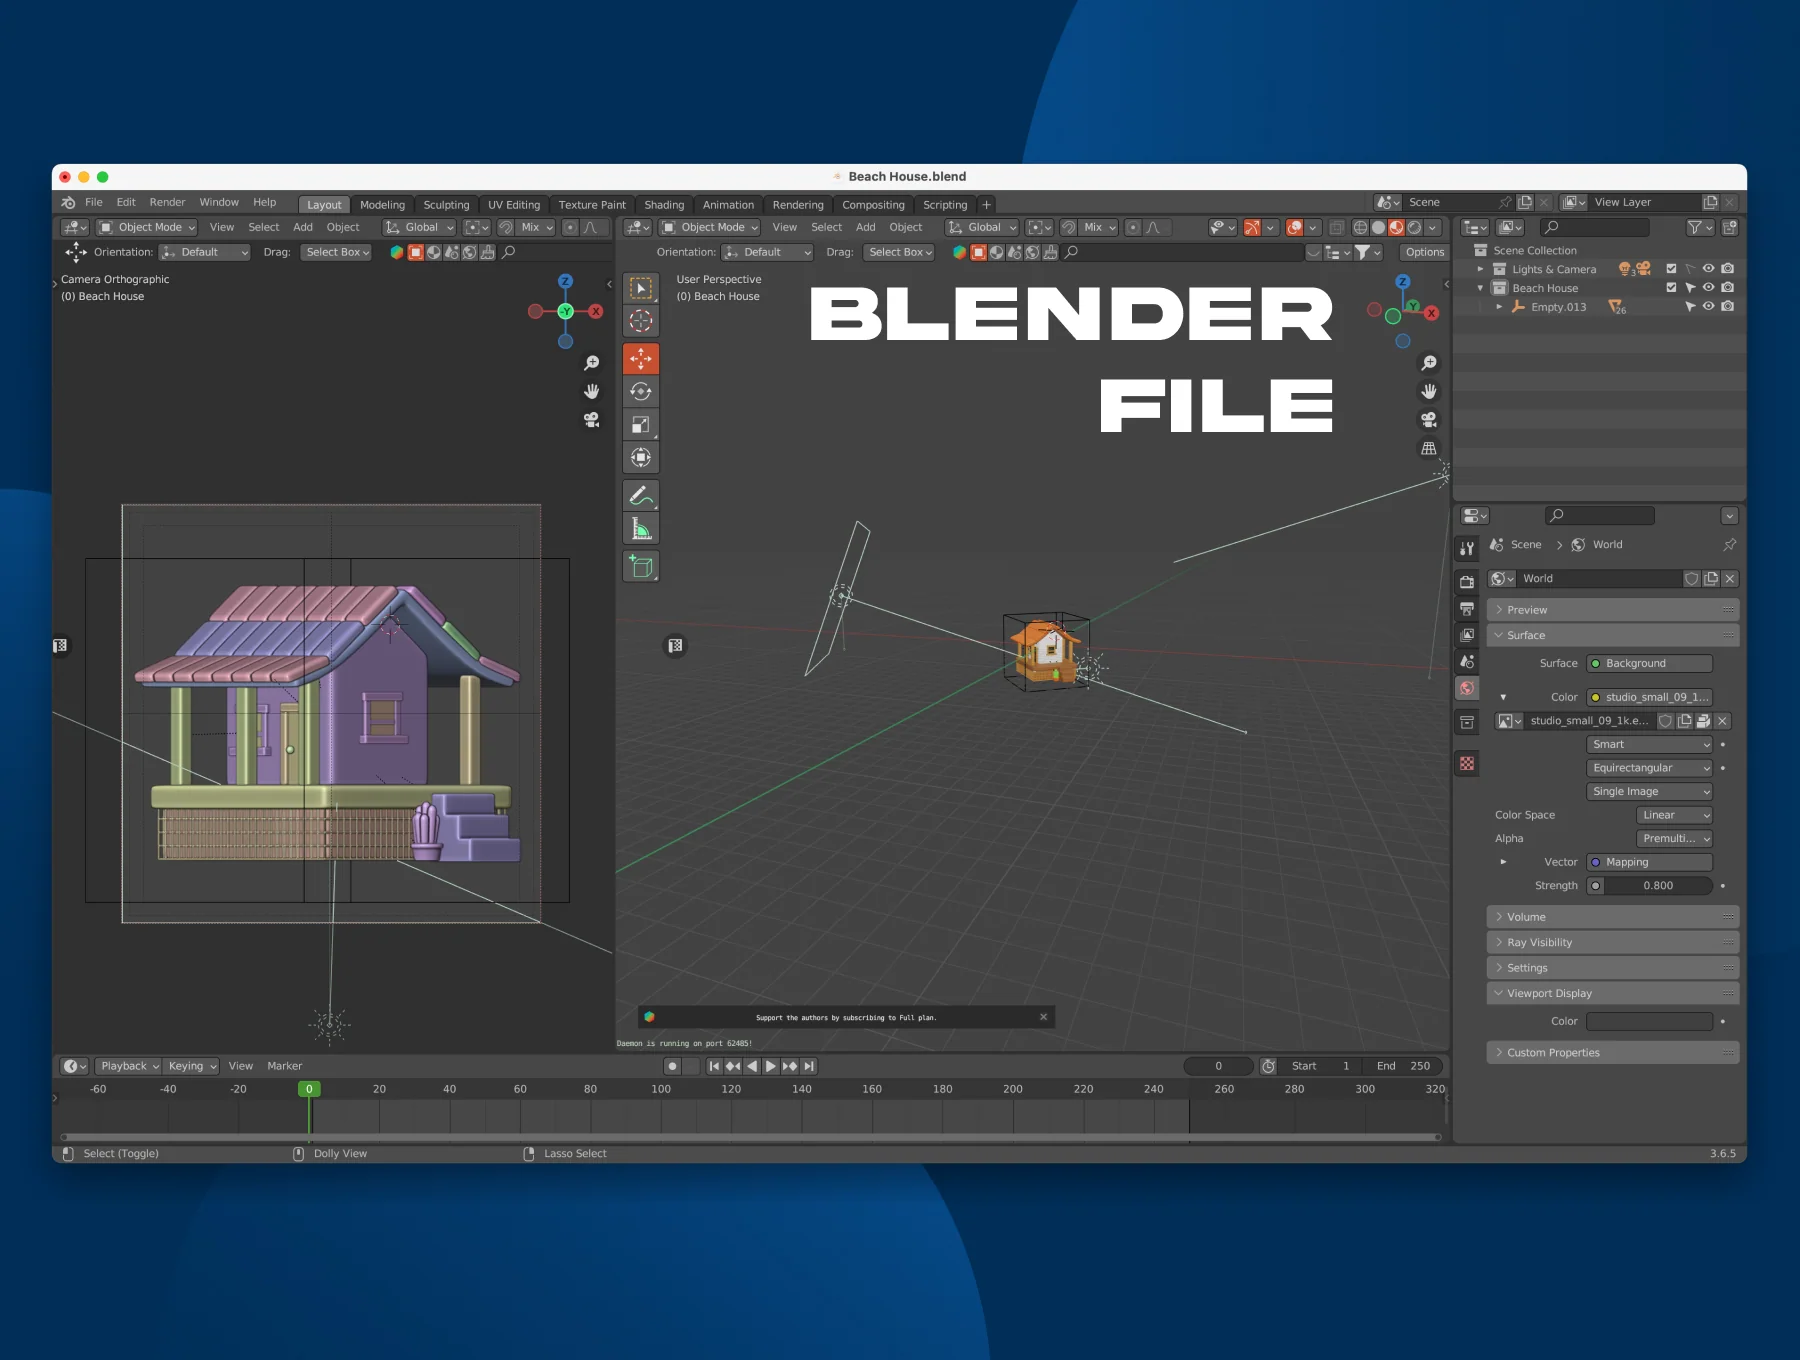1800x1360 pixels.
Task: Open the Output properties tab
Action: pyautogui.click(x=1467, y=608)
